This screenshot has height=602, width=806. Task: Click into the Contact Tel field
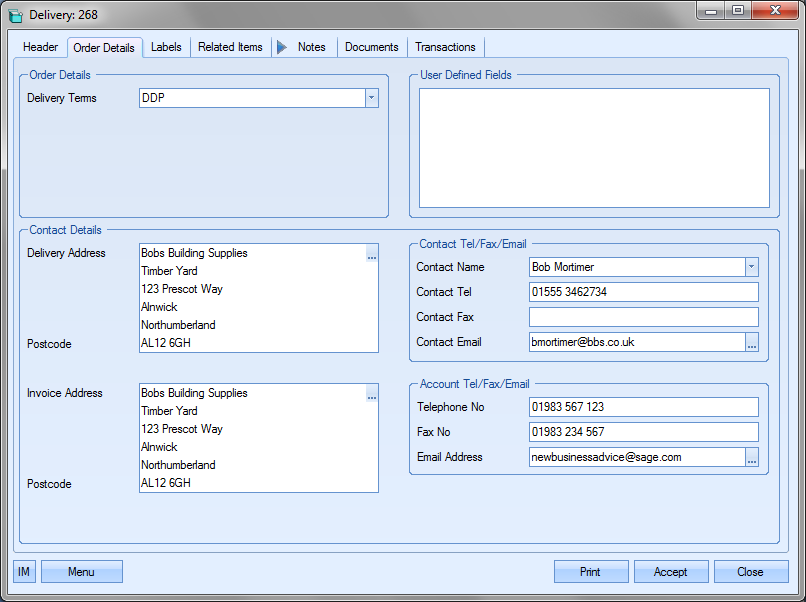pos(643,292)
